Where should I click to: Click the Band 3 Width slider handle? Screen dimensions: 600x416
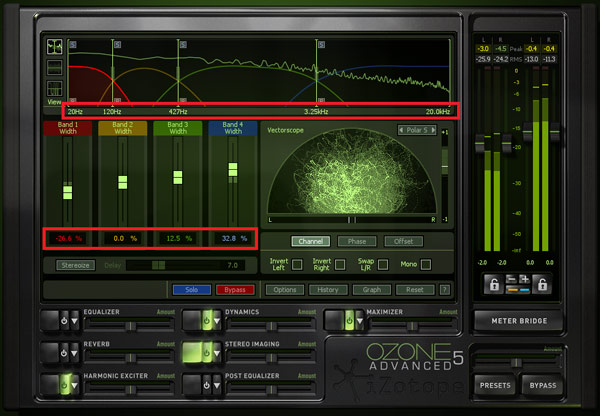tap(177, 177)
